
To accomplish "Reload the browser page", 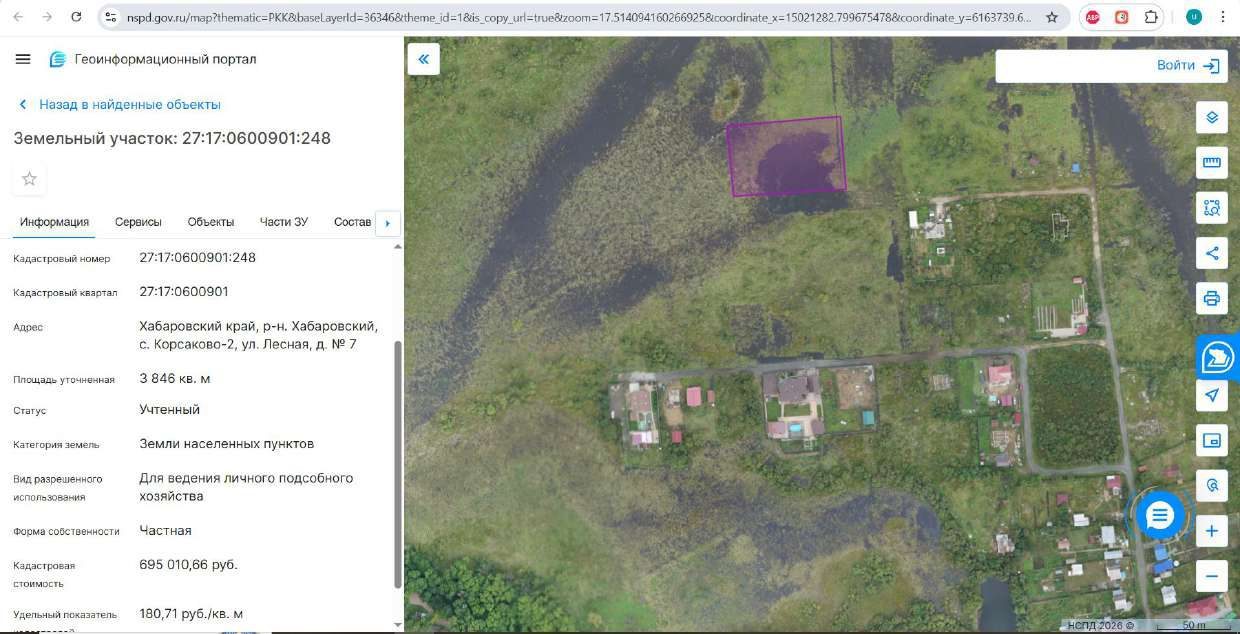I will pyautogui.click(x=77, y=17).
